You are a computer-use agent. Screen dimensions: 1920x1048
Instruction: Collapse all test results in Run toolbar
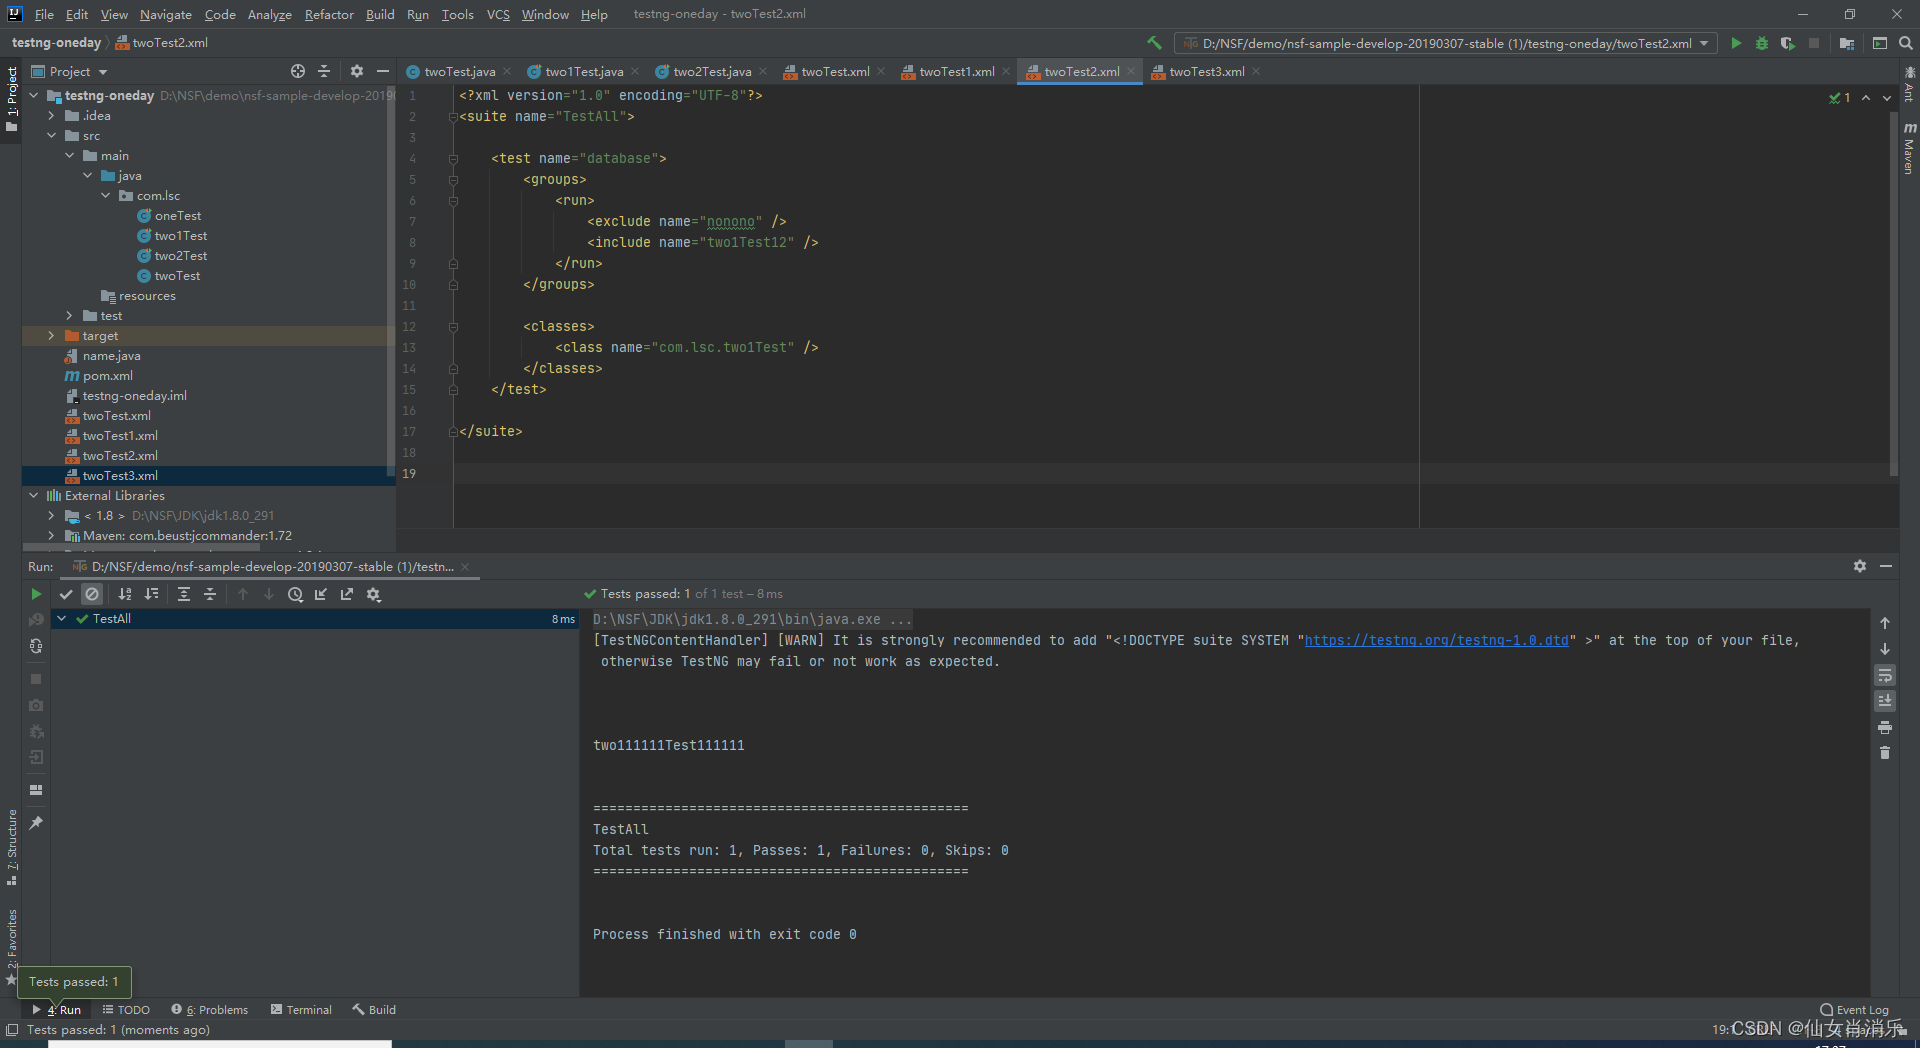(x=210, y=594)
